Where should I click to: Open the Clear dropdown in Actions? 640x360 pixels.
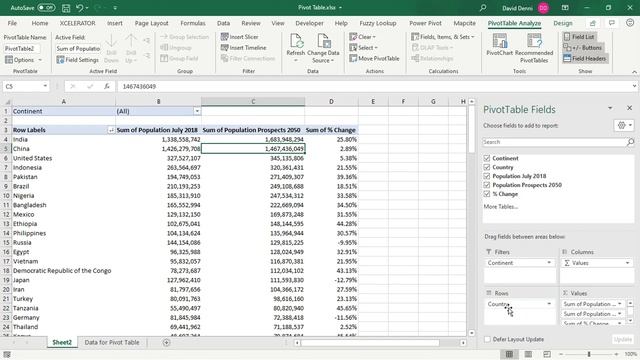[x=362, y=37]
